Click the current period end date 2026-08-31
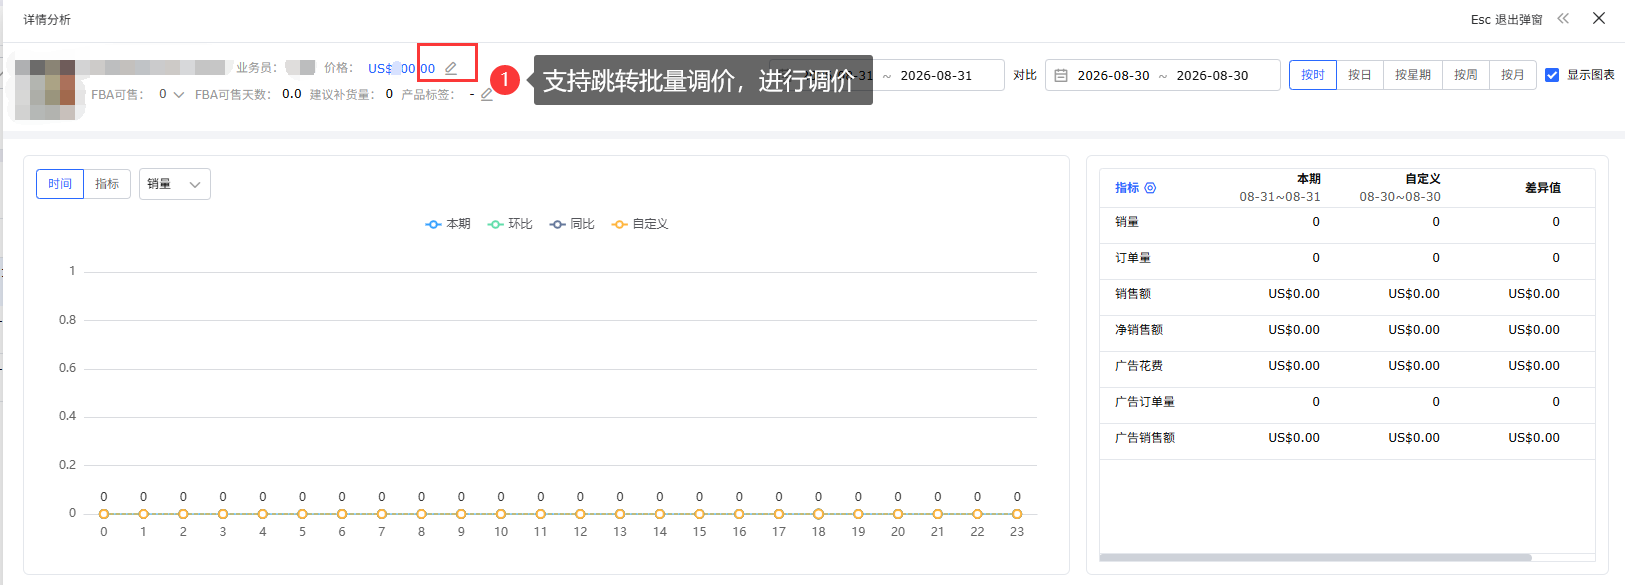The width and height of the screenshot is (1625, 585). point(936,75)
